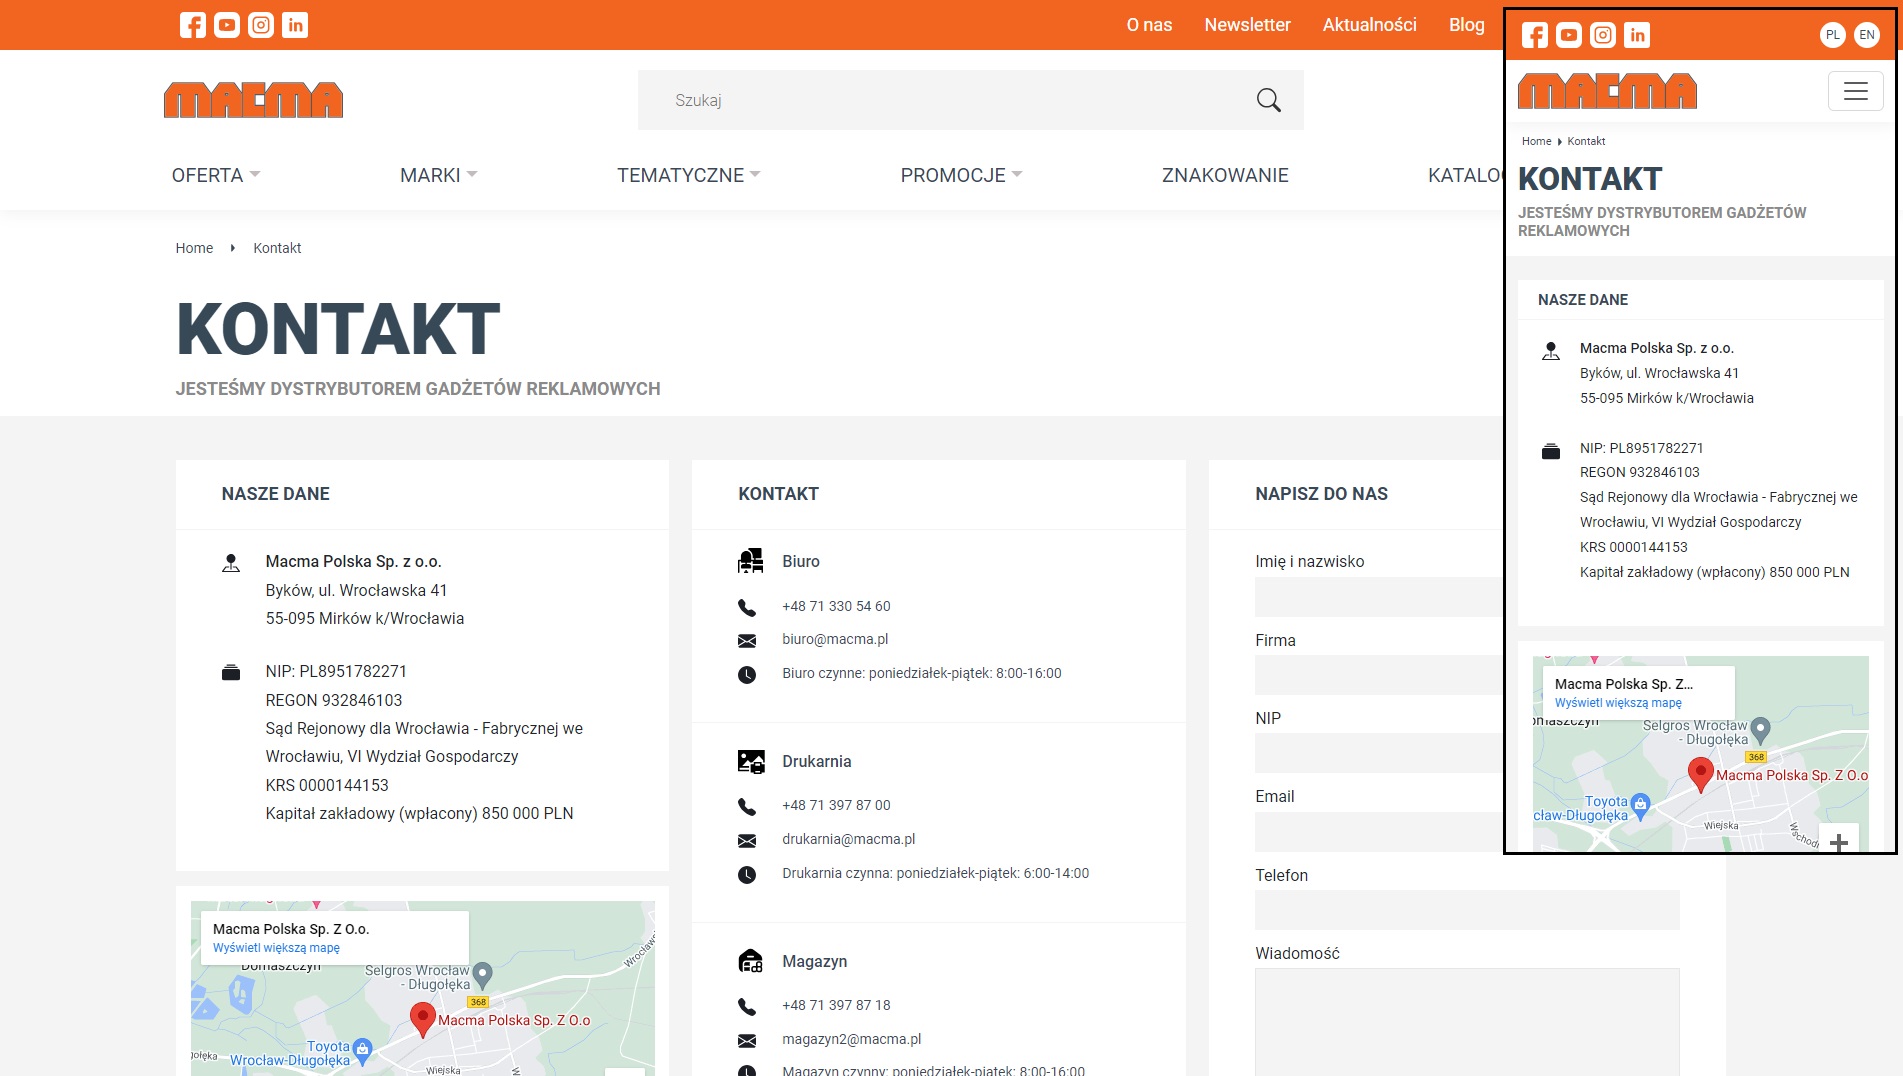Open the ZNAKOWANIE menu item
The image size is (1903, 1076).
coord(1224,175)
